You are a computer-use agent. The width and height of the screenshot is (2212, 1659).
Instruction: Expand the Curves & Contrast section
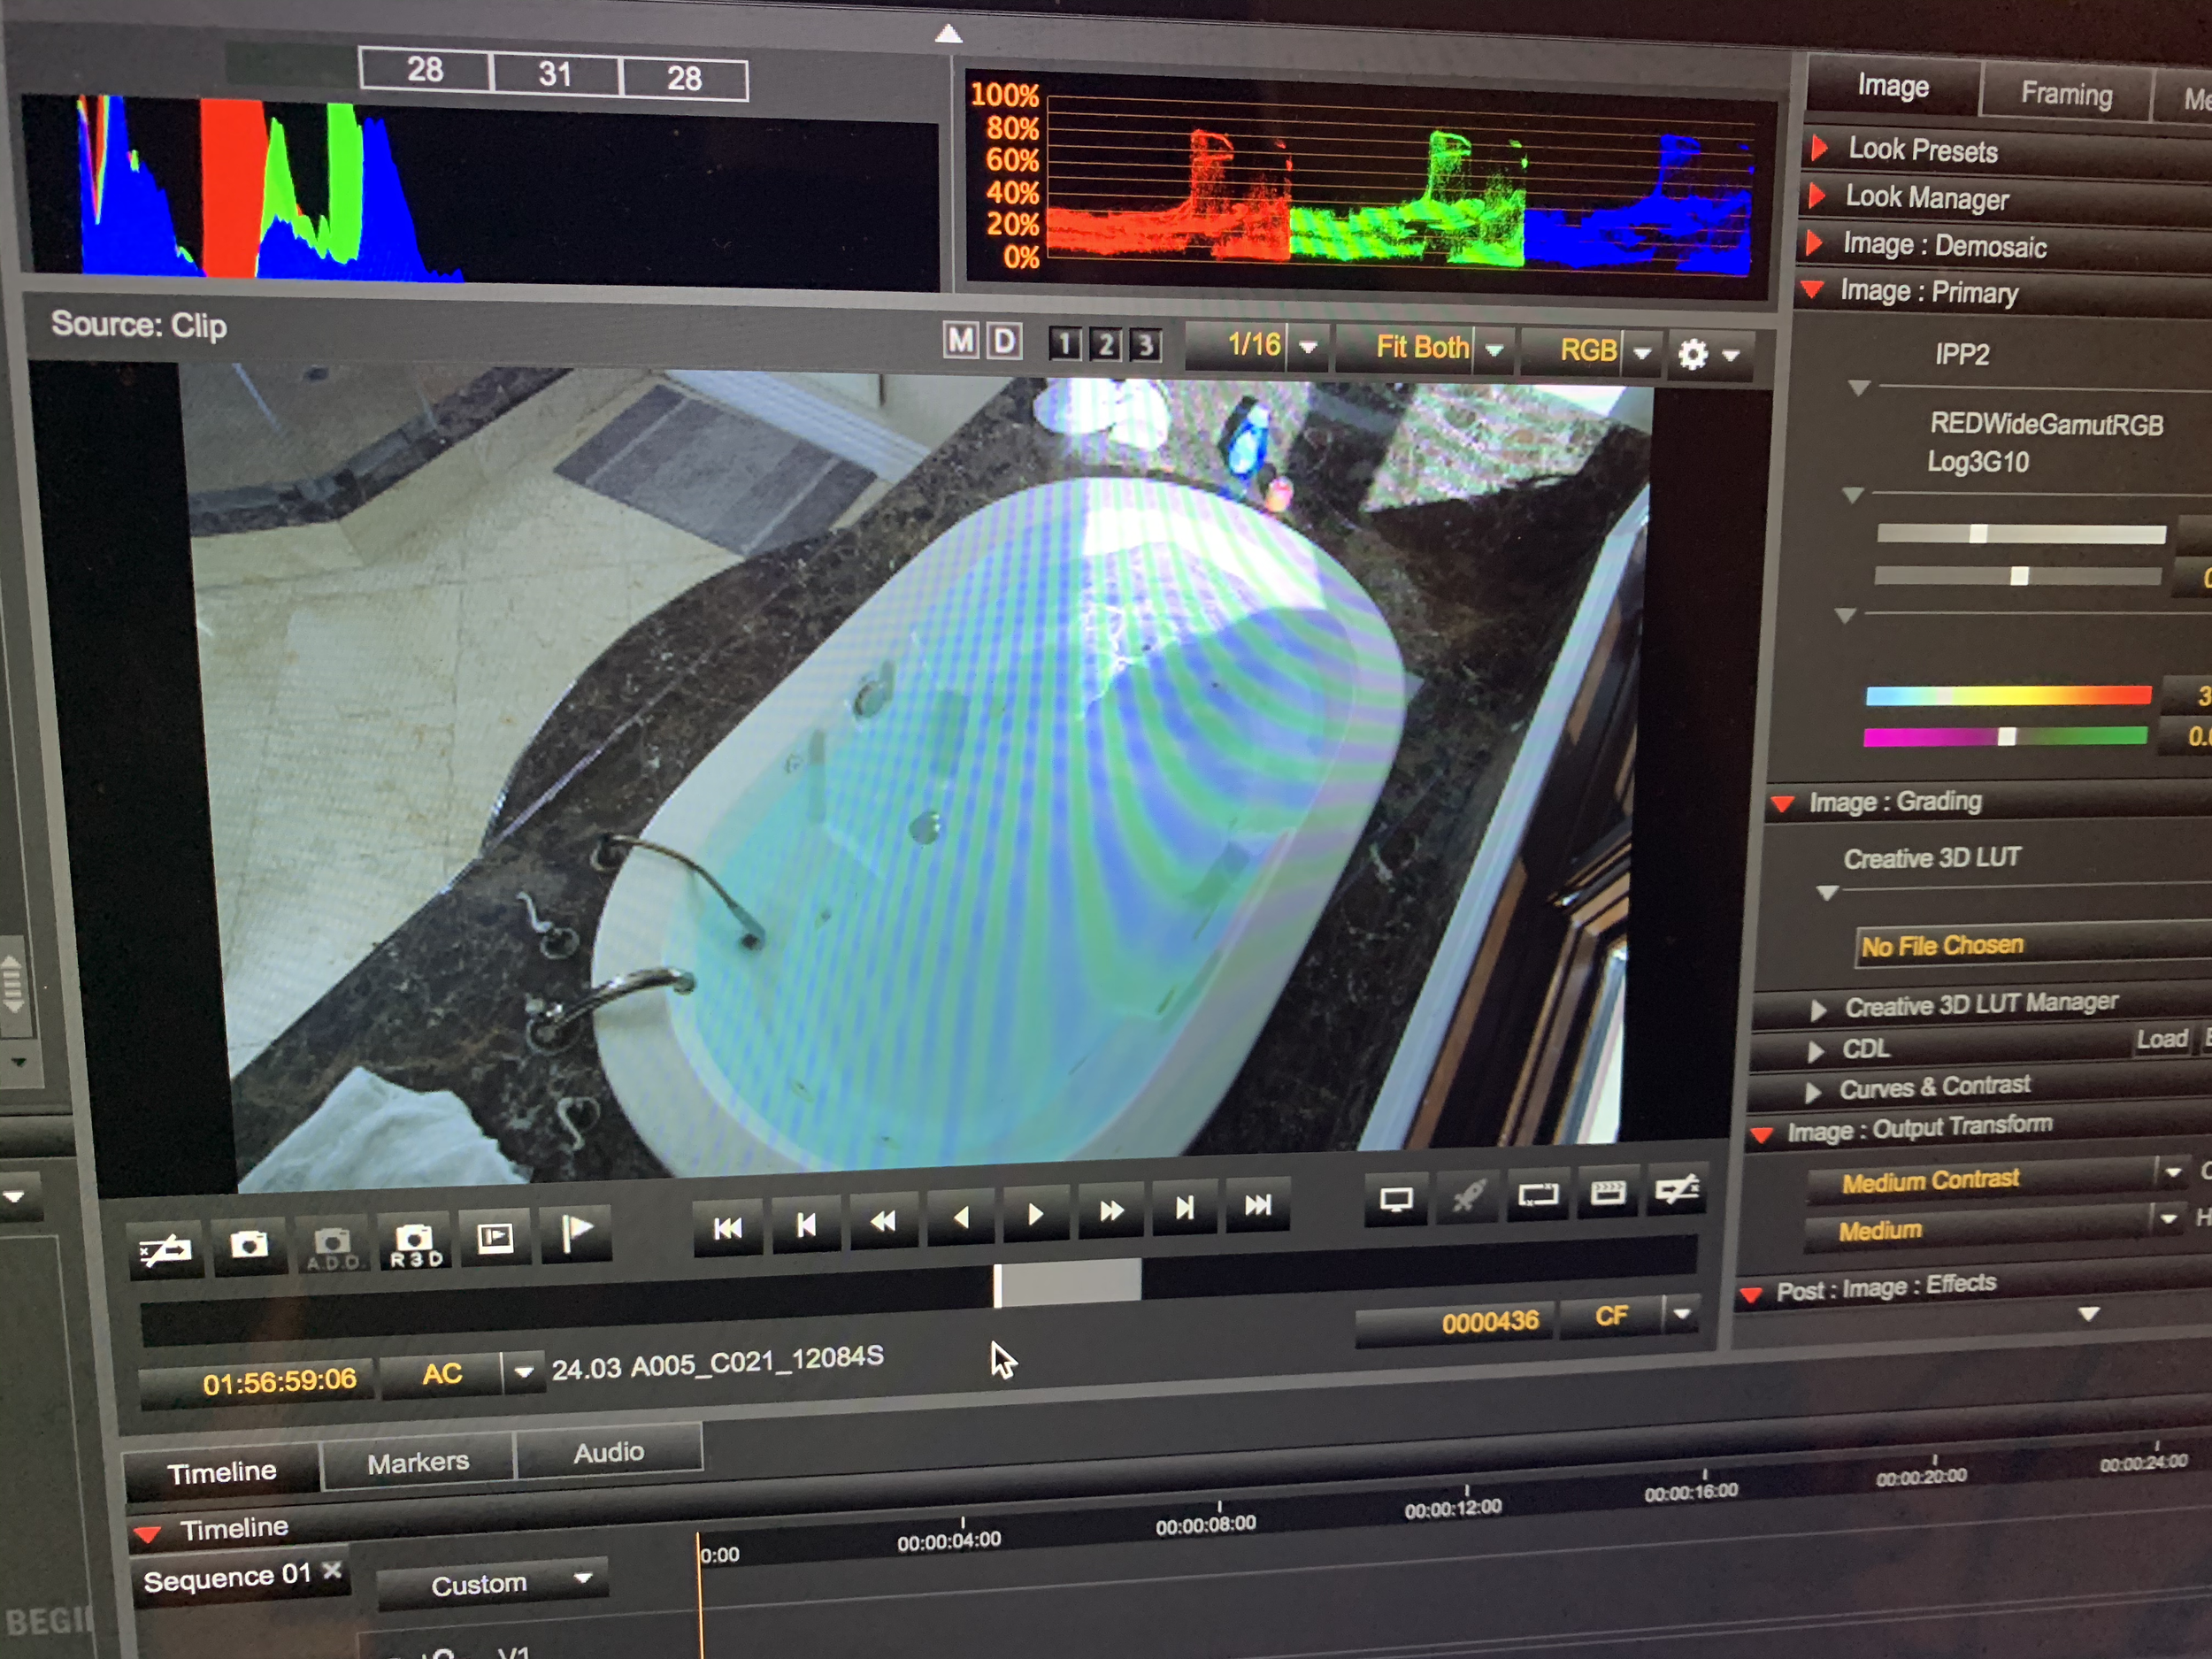point(1813,1091)
